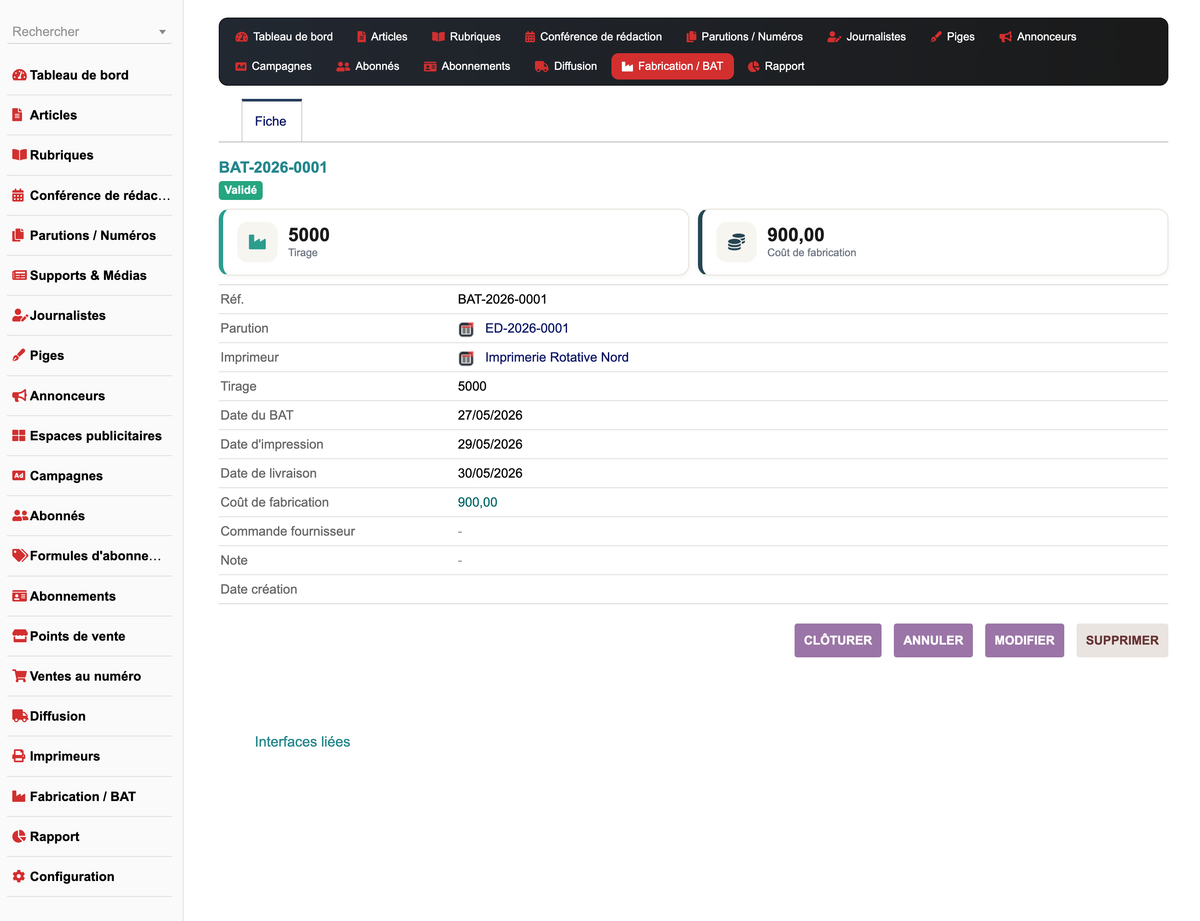This screenshot has width=1200, height=921.
Task: Click the Validé status badge
Action: pos(241,190)
